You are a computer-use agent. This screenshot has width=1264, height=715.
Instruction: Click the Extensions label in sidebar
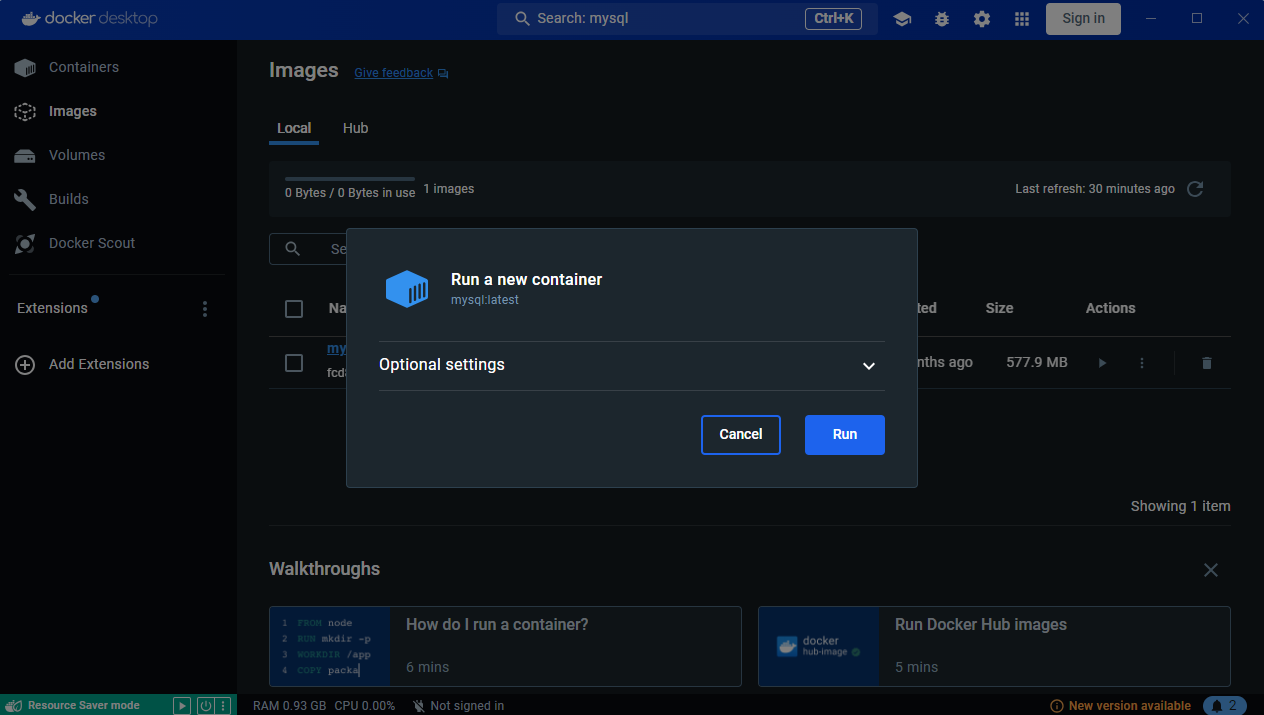tap(52, 308)
